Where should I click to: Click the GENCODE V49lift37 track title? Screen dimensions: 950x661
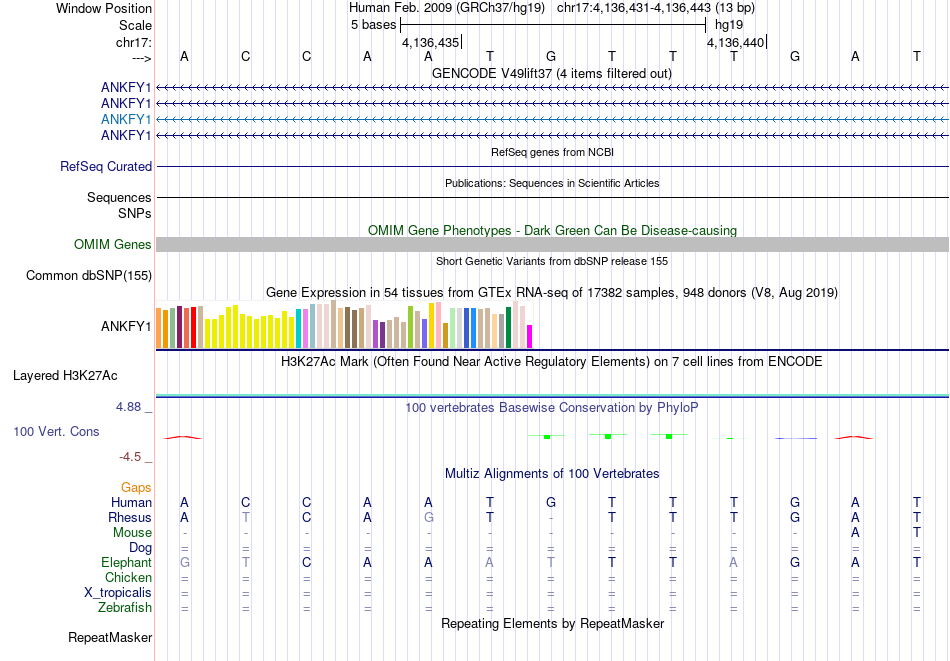(x=551, y=73)
